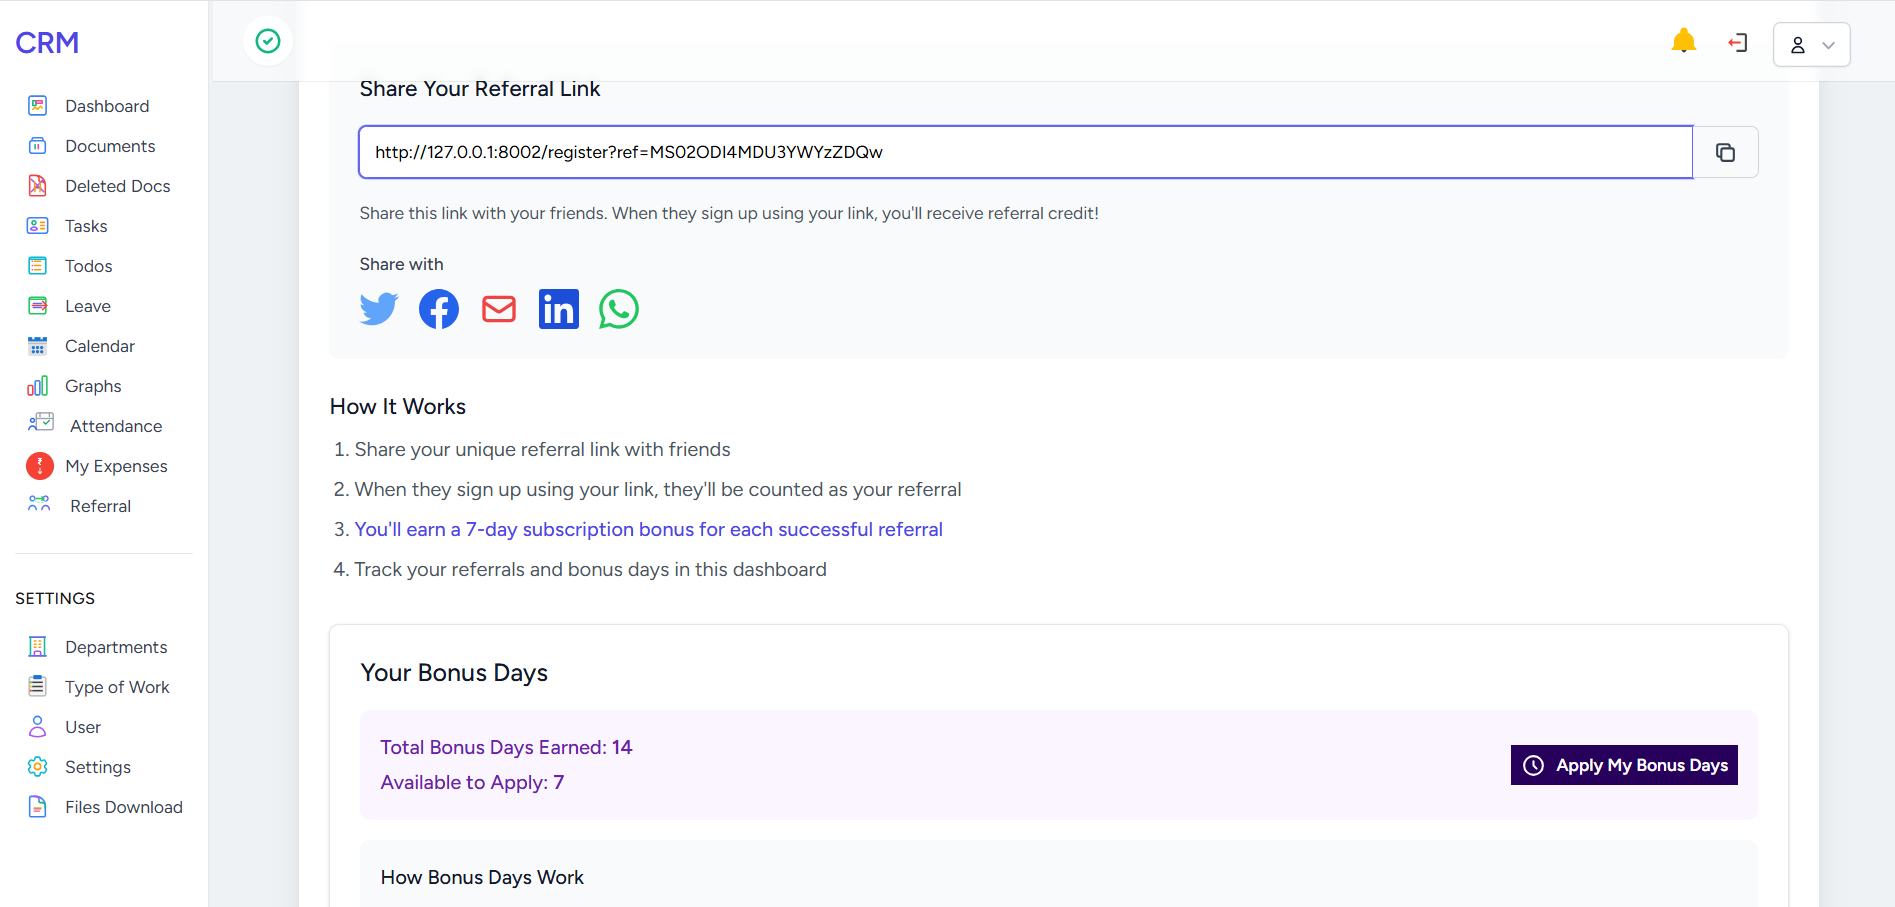The image size is (1895, 907).
Task: Click the logout icon in header
Action: click(x=1738, y=43)
